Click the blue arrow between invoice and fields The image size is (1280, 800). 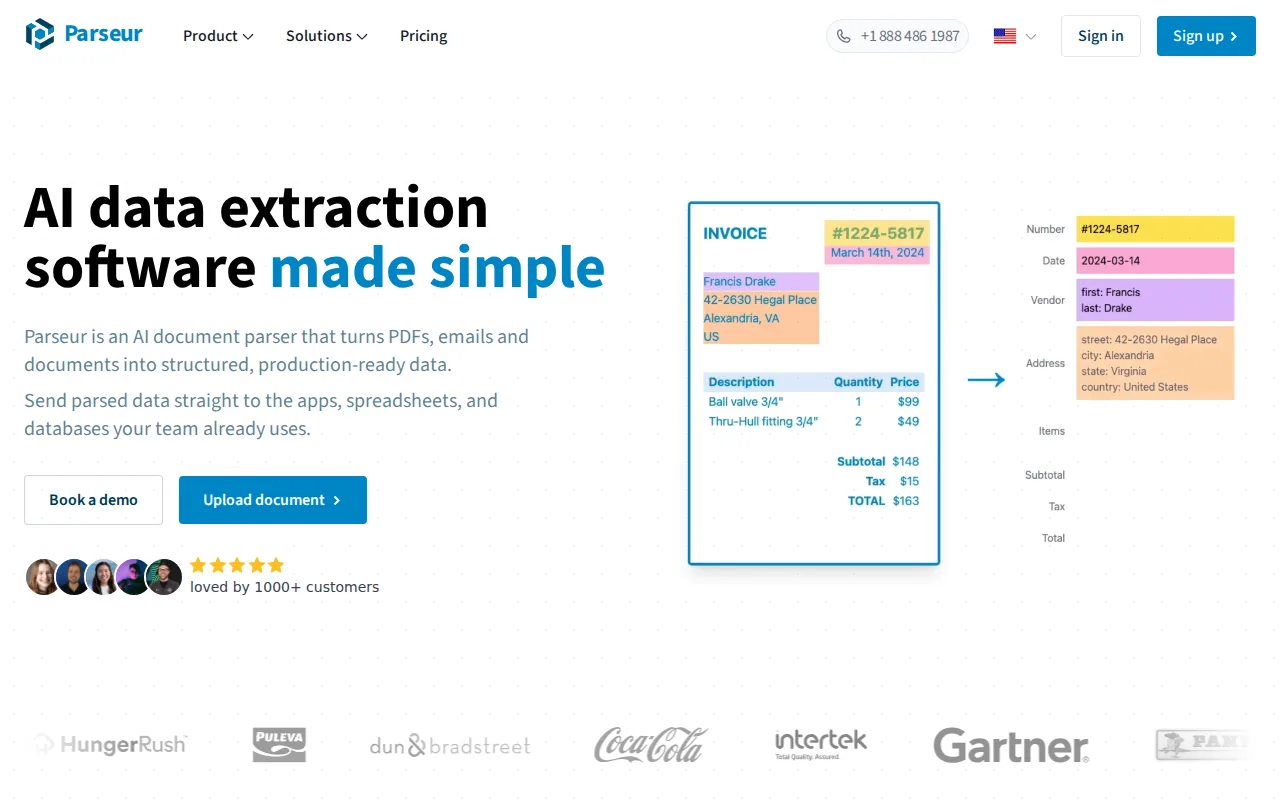986,380
